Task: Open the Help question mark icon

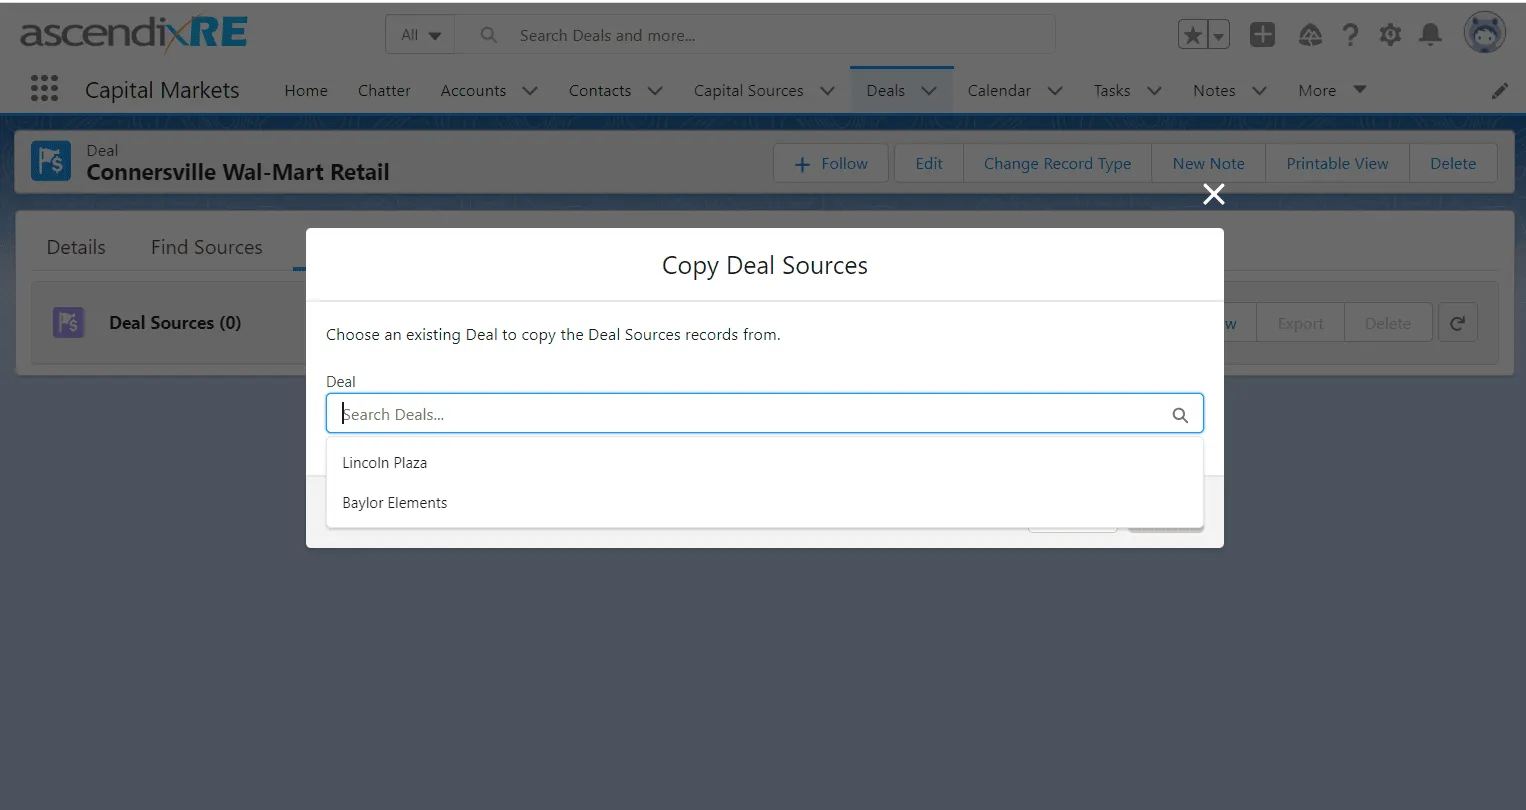Action: tap(1350, 35)
